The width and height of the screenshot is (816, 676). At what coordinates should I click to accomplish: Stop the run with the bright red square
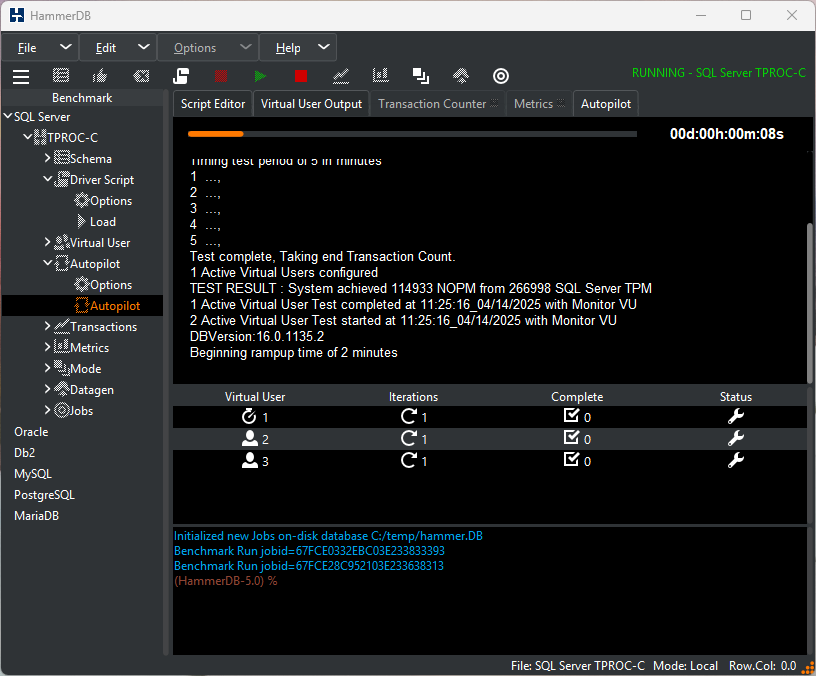(301, 76)
